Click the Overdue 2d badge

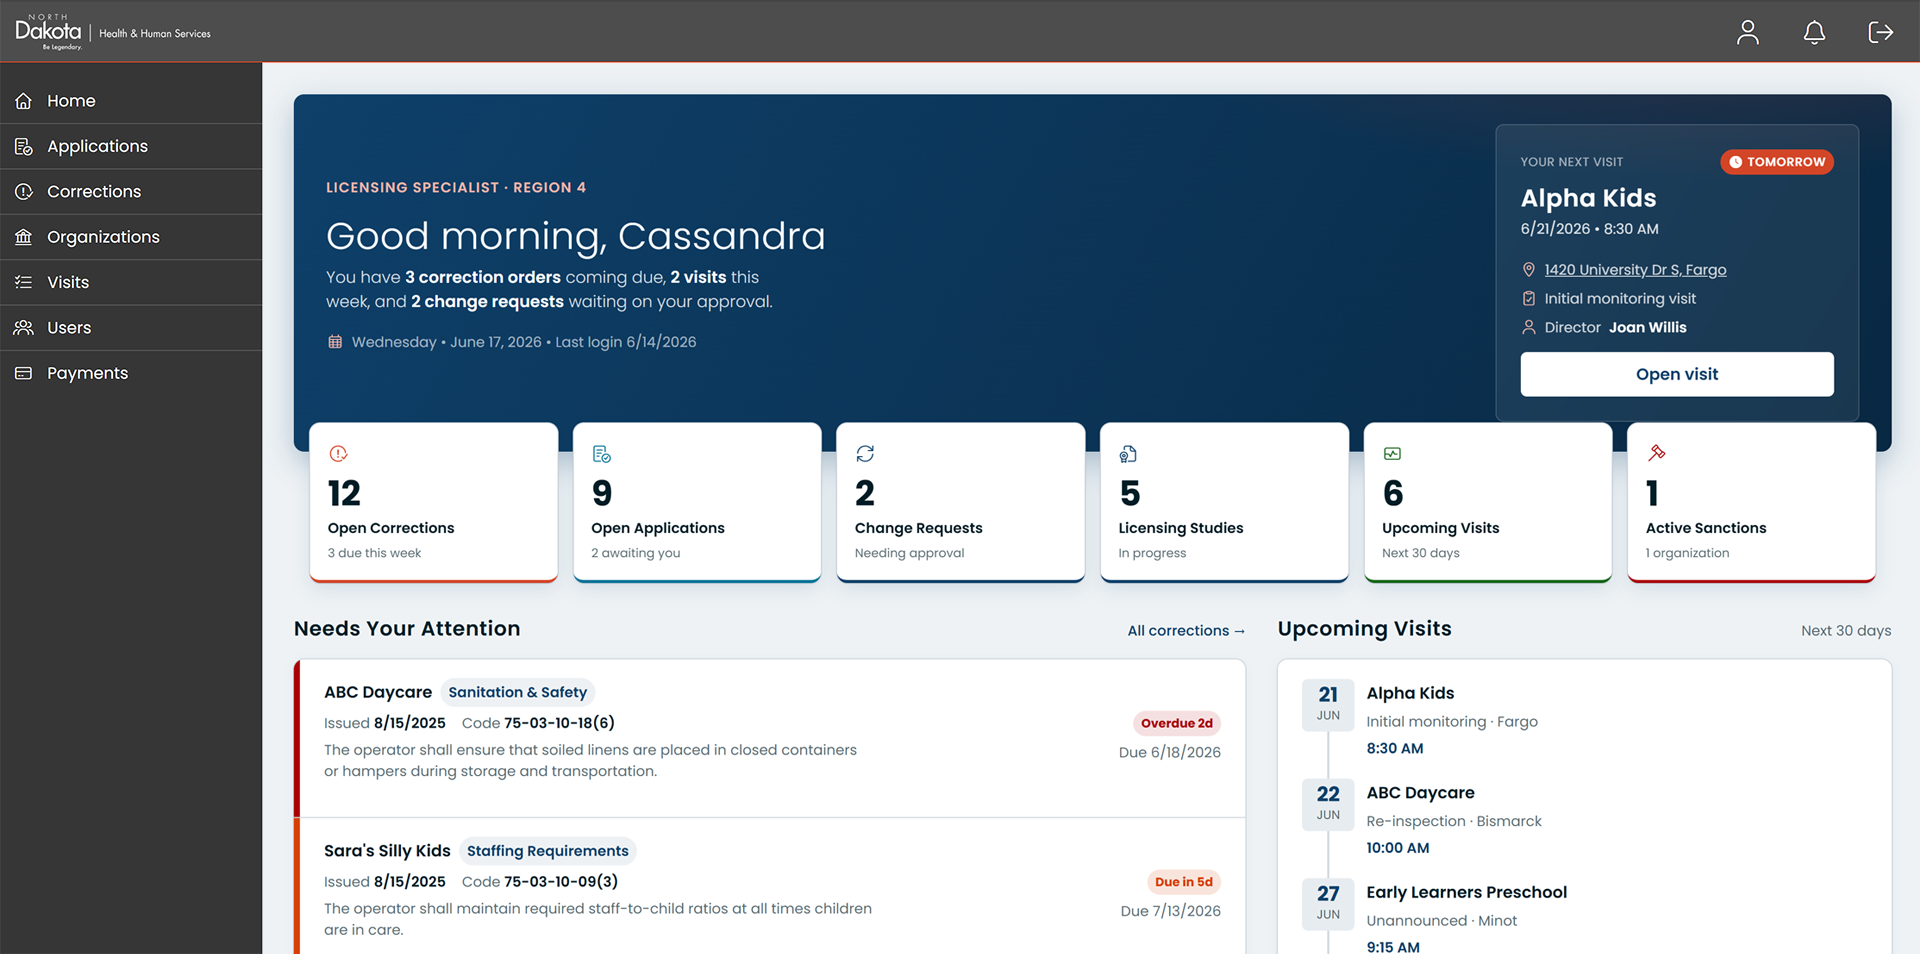coord(1176,723)
